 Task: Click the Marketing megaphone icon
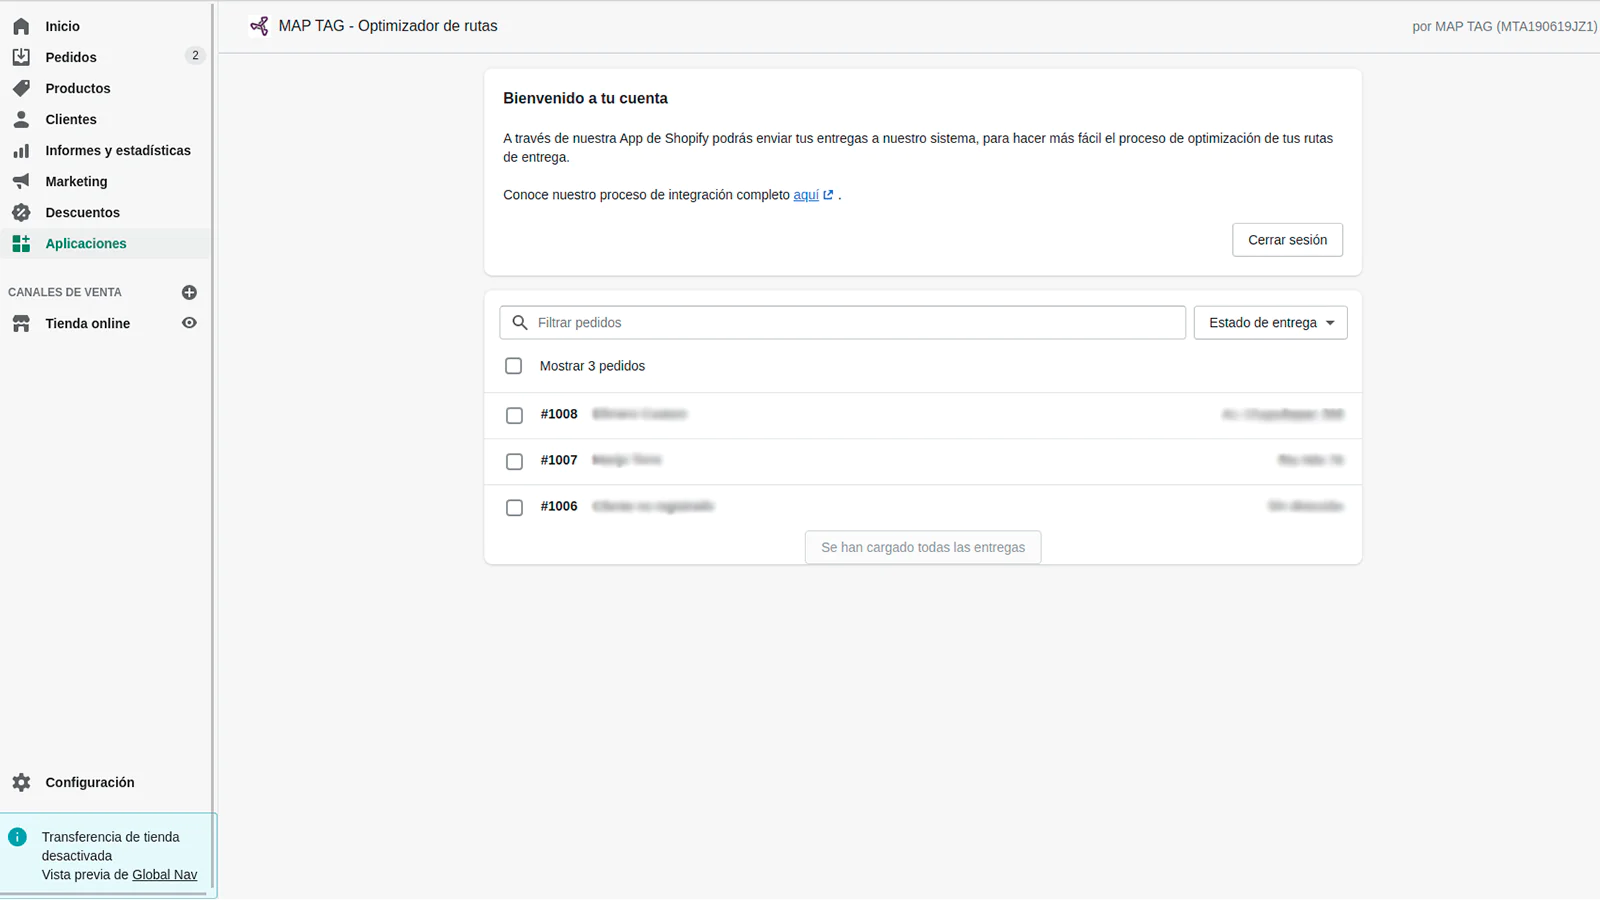21,181
